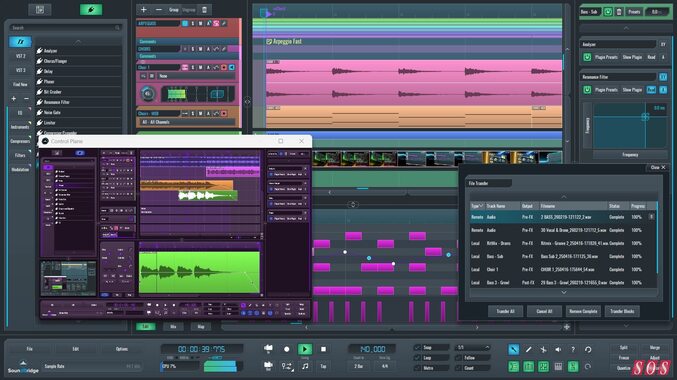The width and height of the screenshot is (677, 380).
Task: Stop playback with the stop button
Action: 323,349
